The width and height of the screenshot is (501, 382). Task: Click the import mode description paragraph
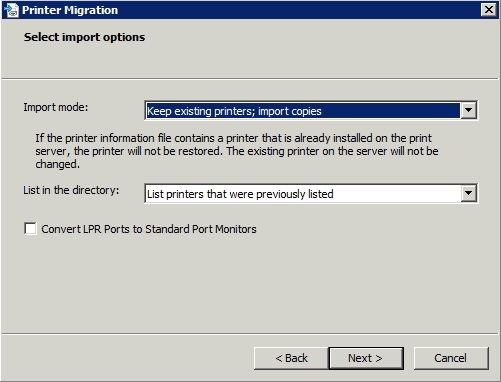[x=237, y=151]
